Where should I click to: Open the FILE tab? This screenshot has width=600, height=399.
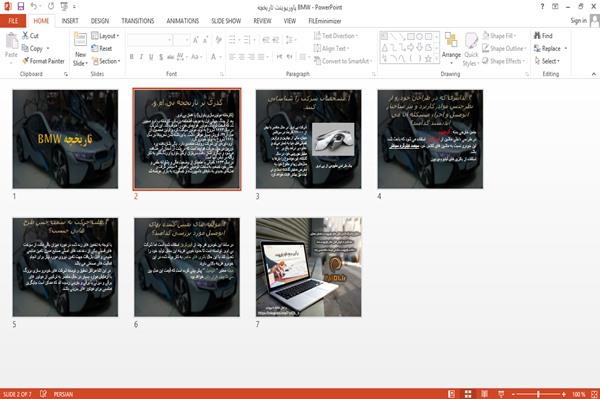coord(13,21)
